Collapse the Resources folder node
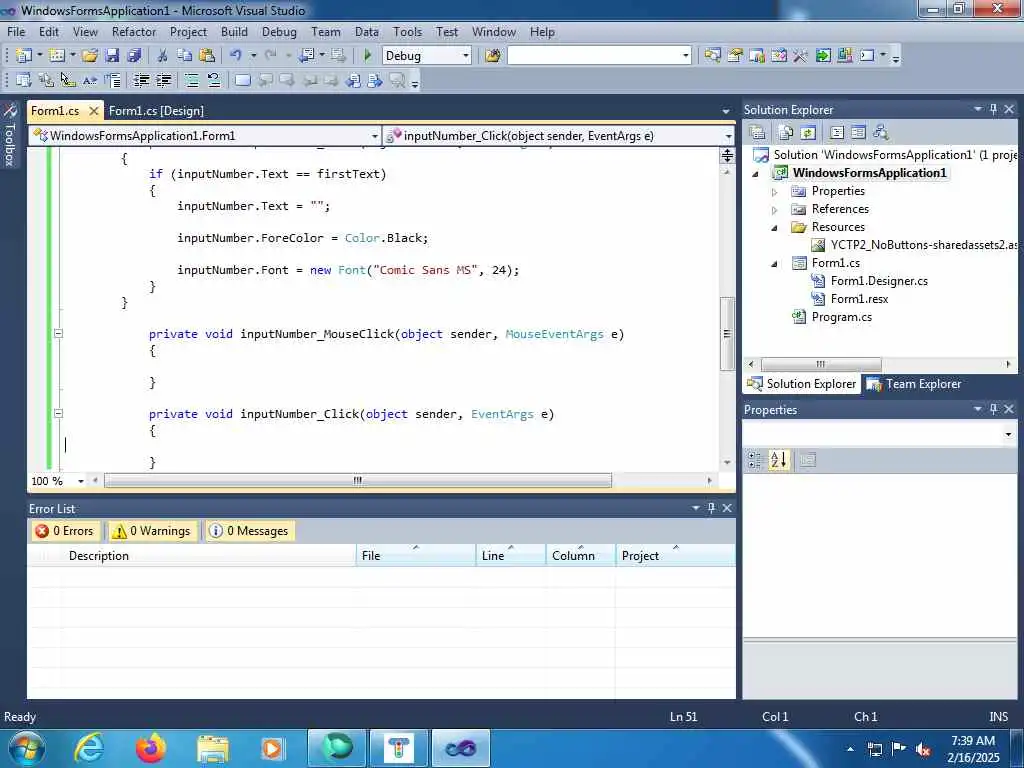This screenshot has height=768, width=1024. (775, 228)
